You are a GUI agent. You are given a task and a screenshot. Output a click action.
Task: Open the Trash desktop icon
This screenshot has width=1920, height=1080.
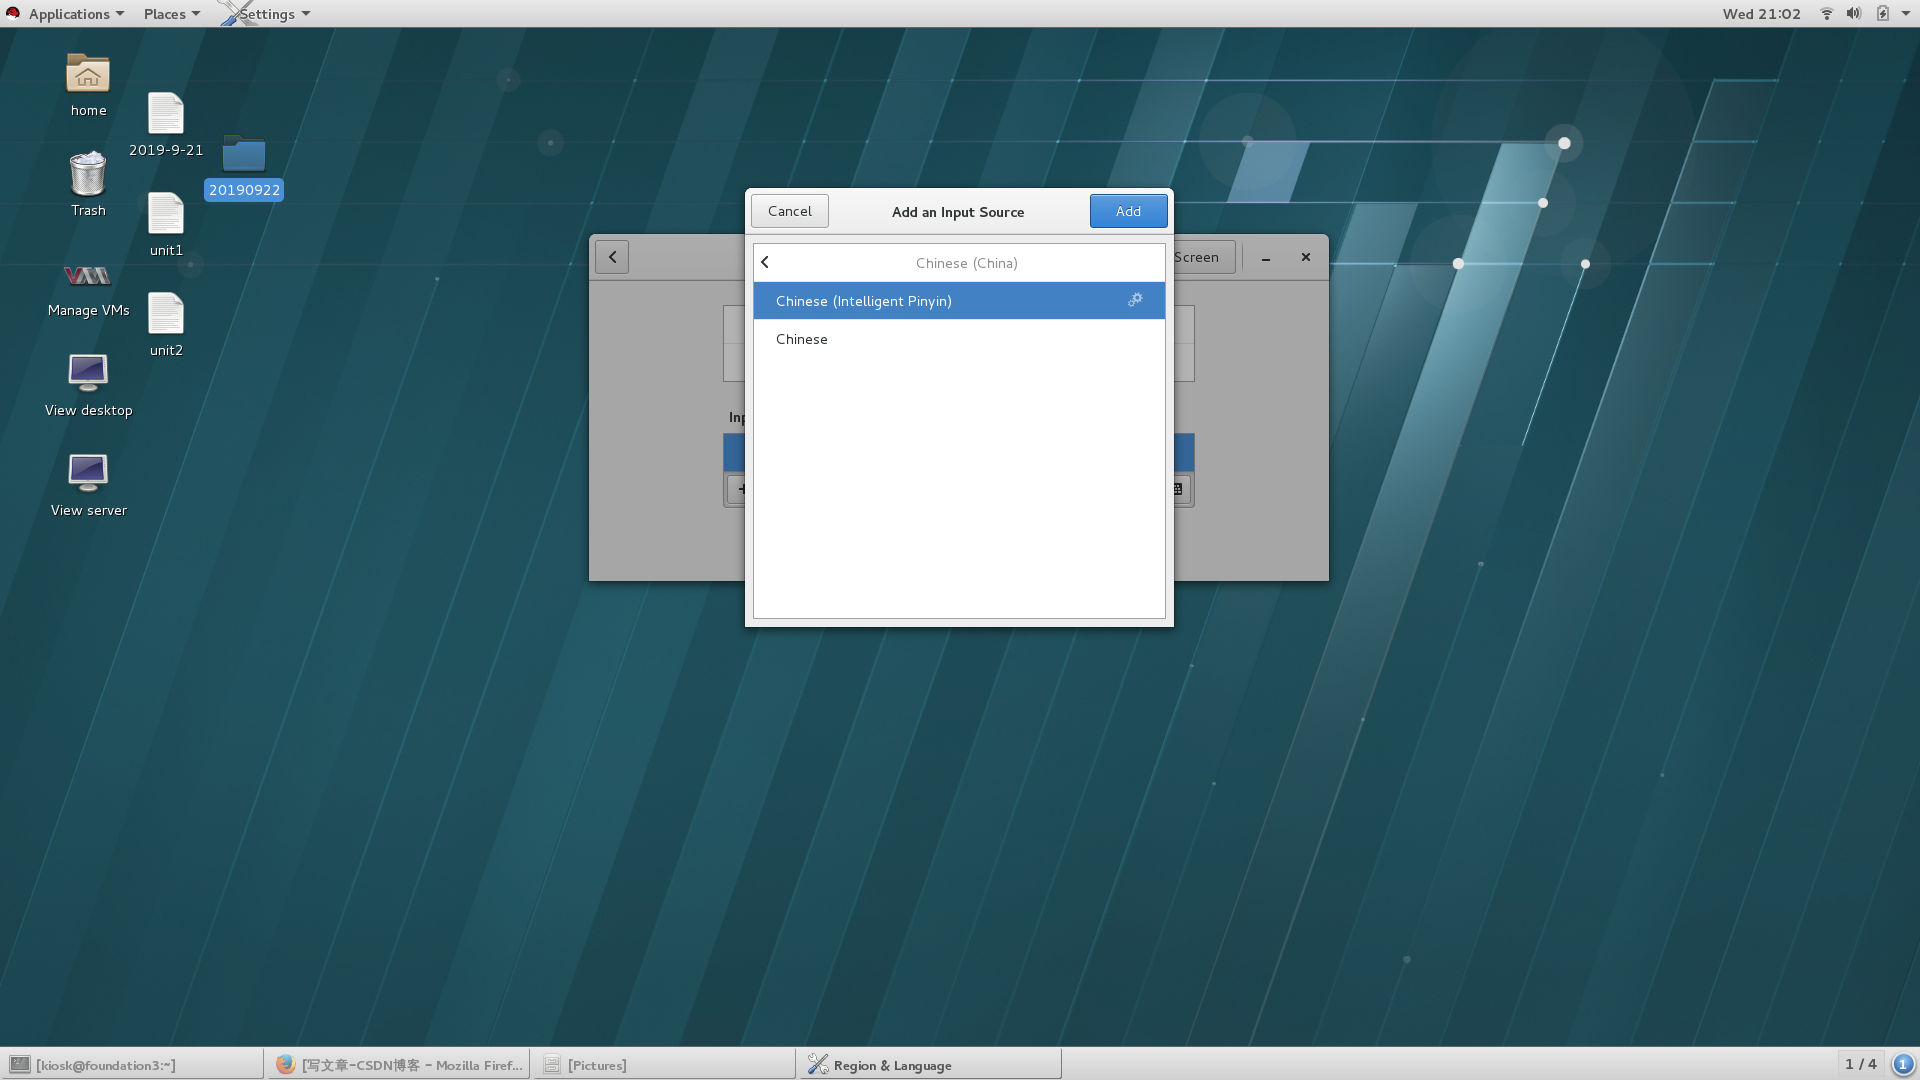click(88, 175)
